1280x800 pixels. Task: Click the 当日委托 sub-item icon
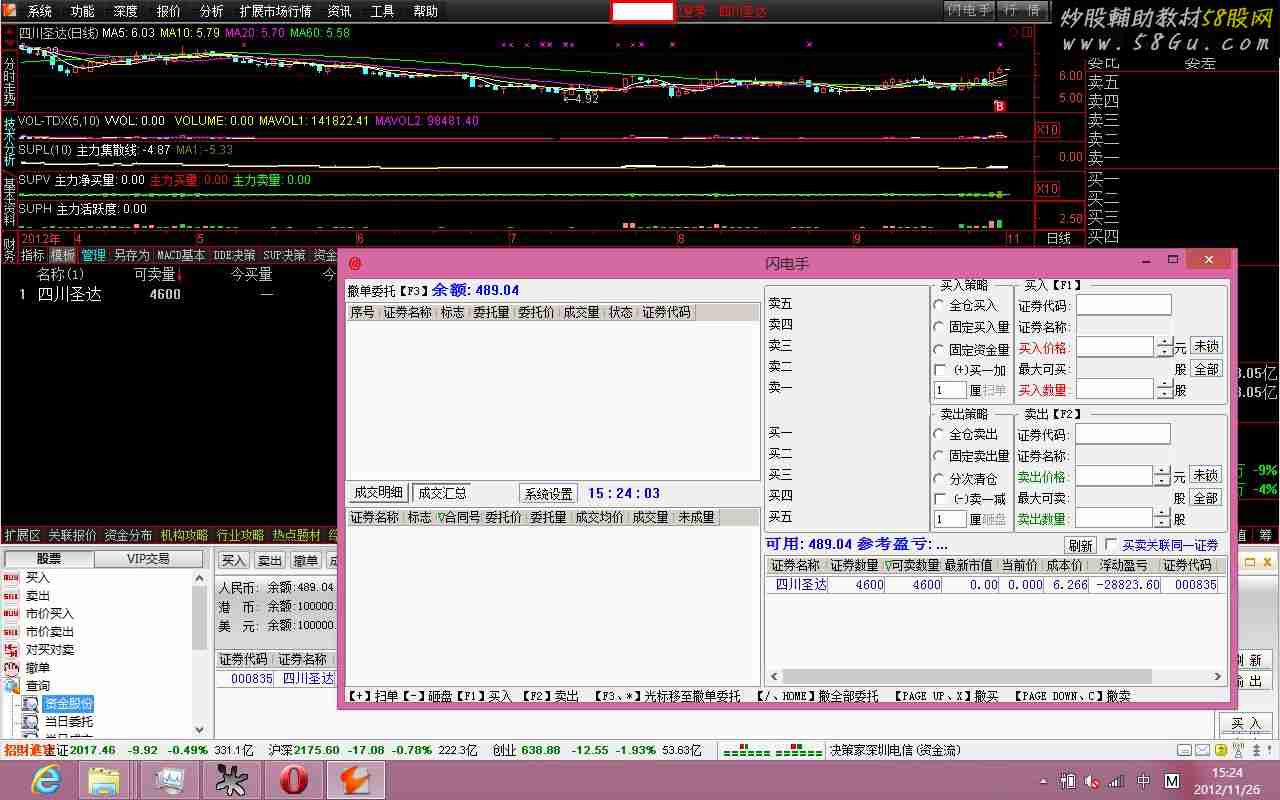pyautogui.click(x=31, y=722)
